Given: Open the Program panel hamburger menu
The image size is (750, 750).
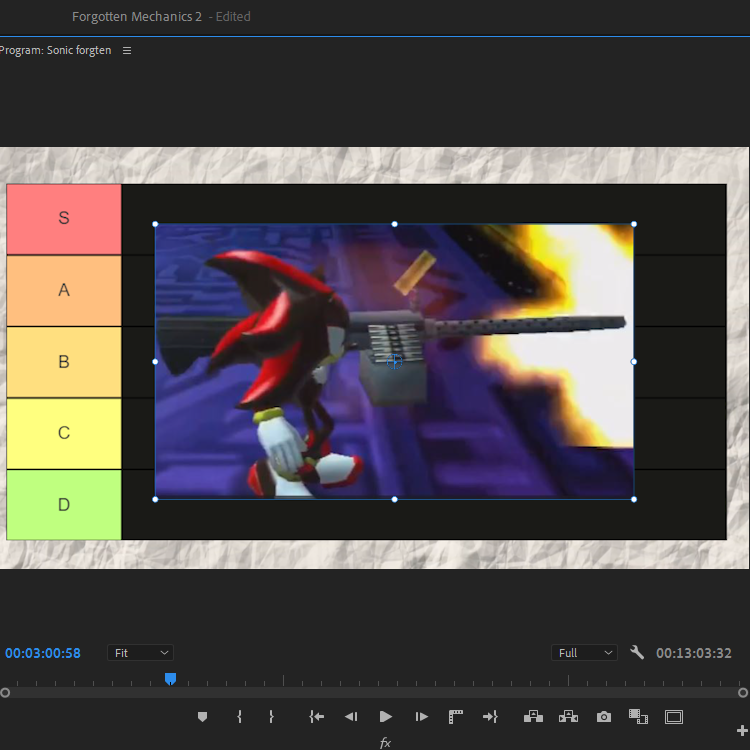Looking at the screenshot, I should pos(127,51).
